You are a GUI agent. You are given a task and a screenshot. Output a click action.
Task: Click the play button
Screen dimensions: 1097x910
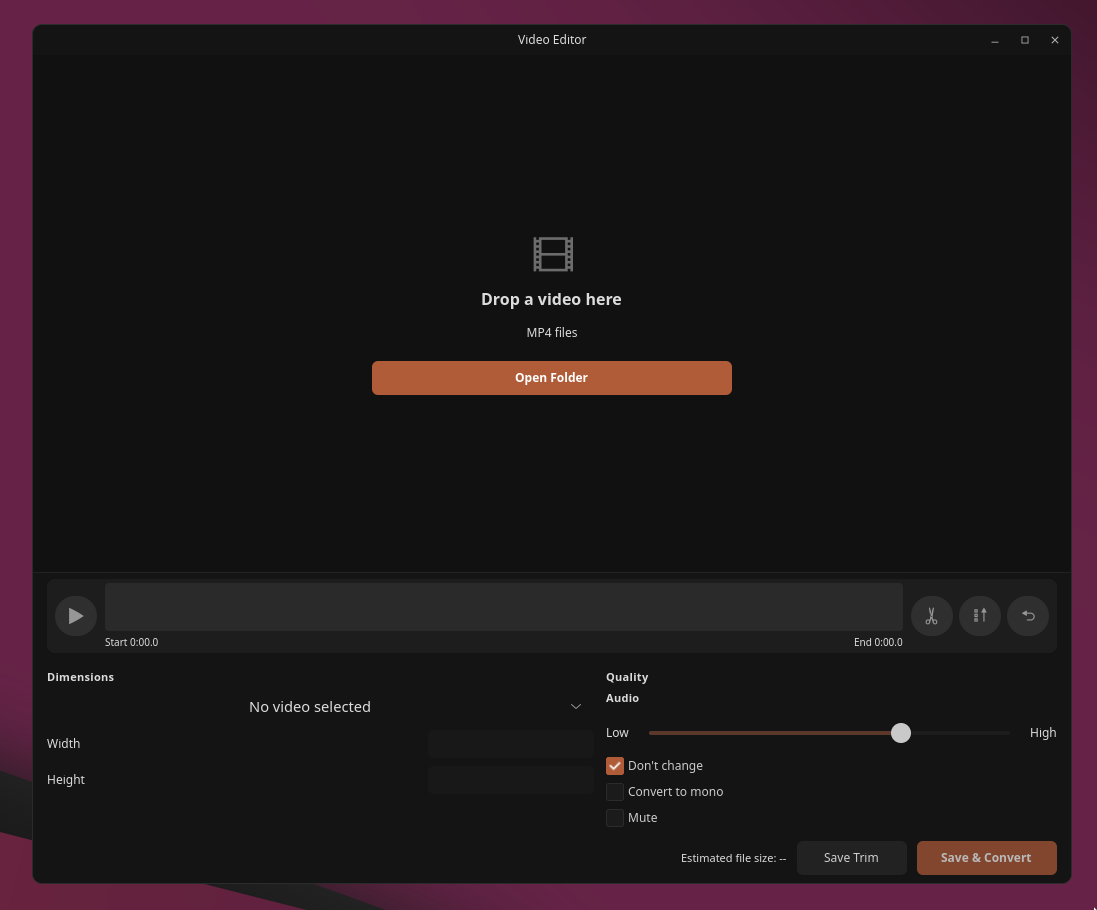coord(76,616)
